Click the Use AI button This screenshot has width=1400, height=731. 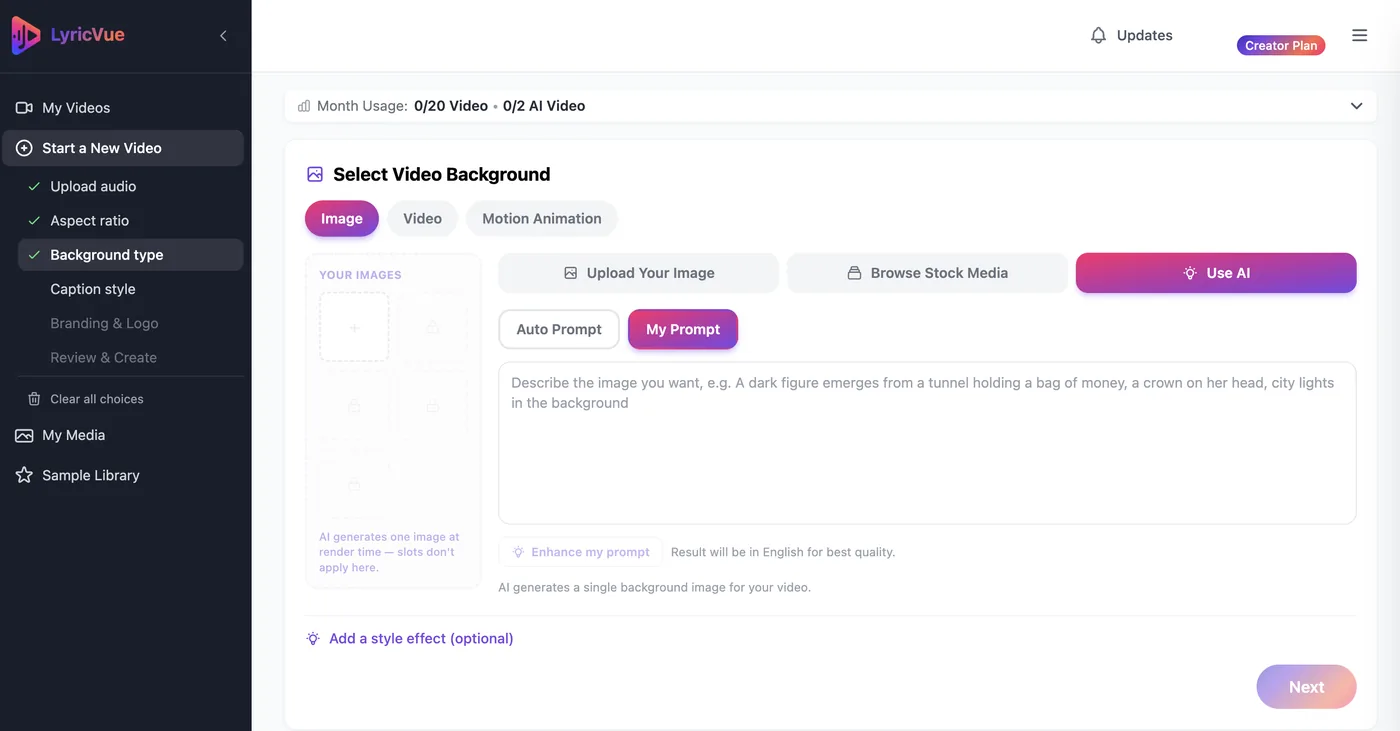(1216, 273)
